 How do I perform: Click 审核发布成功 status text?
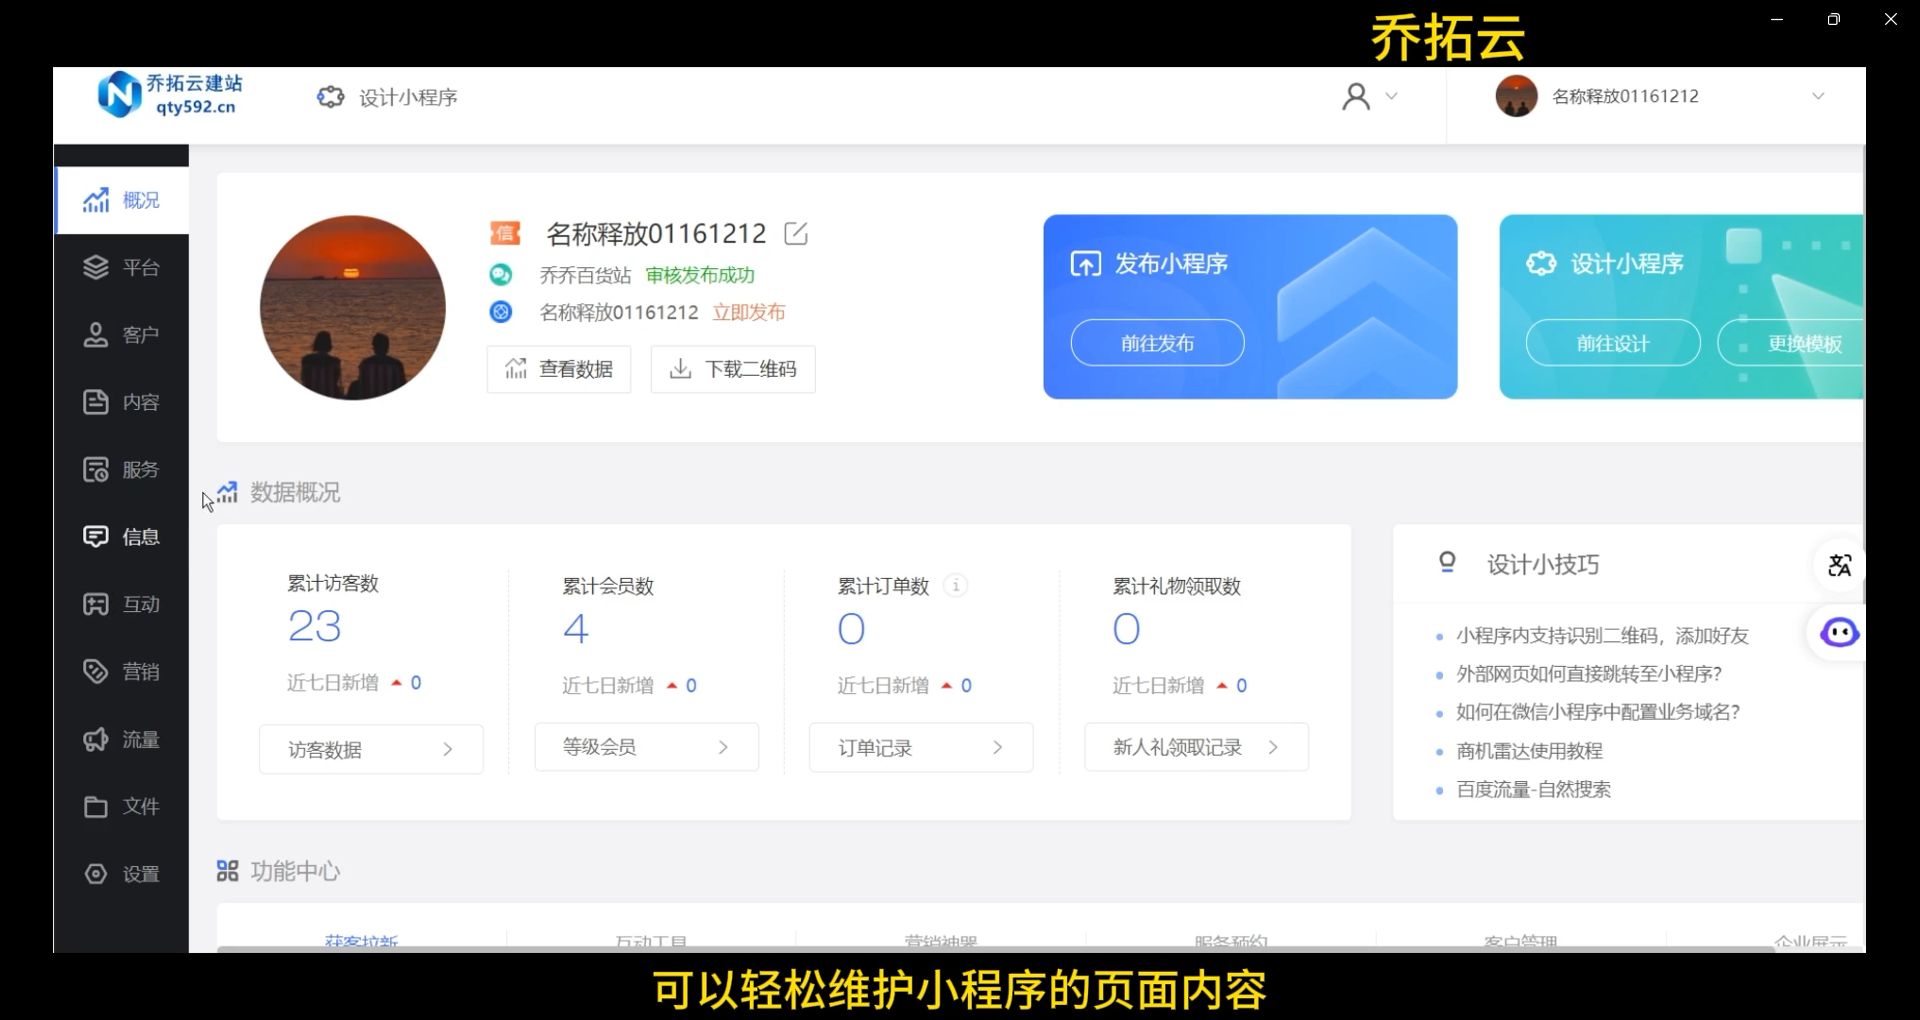(x=700, y=275)
